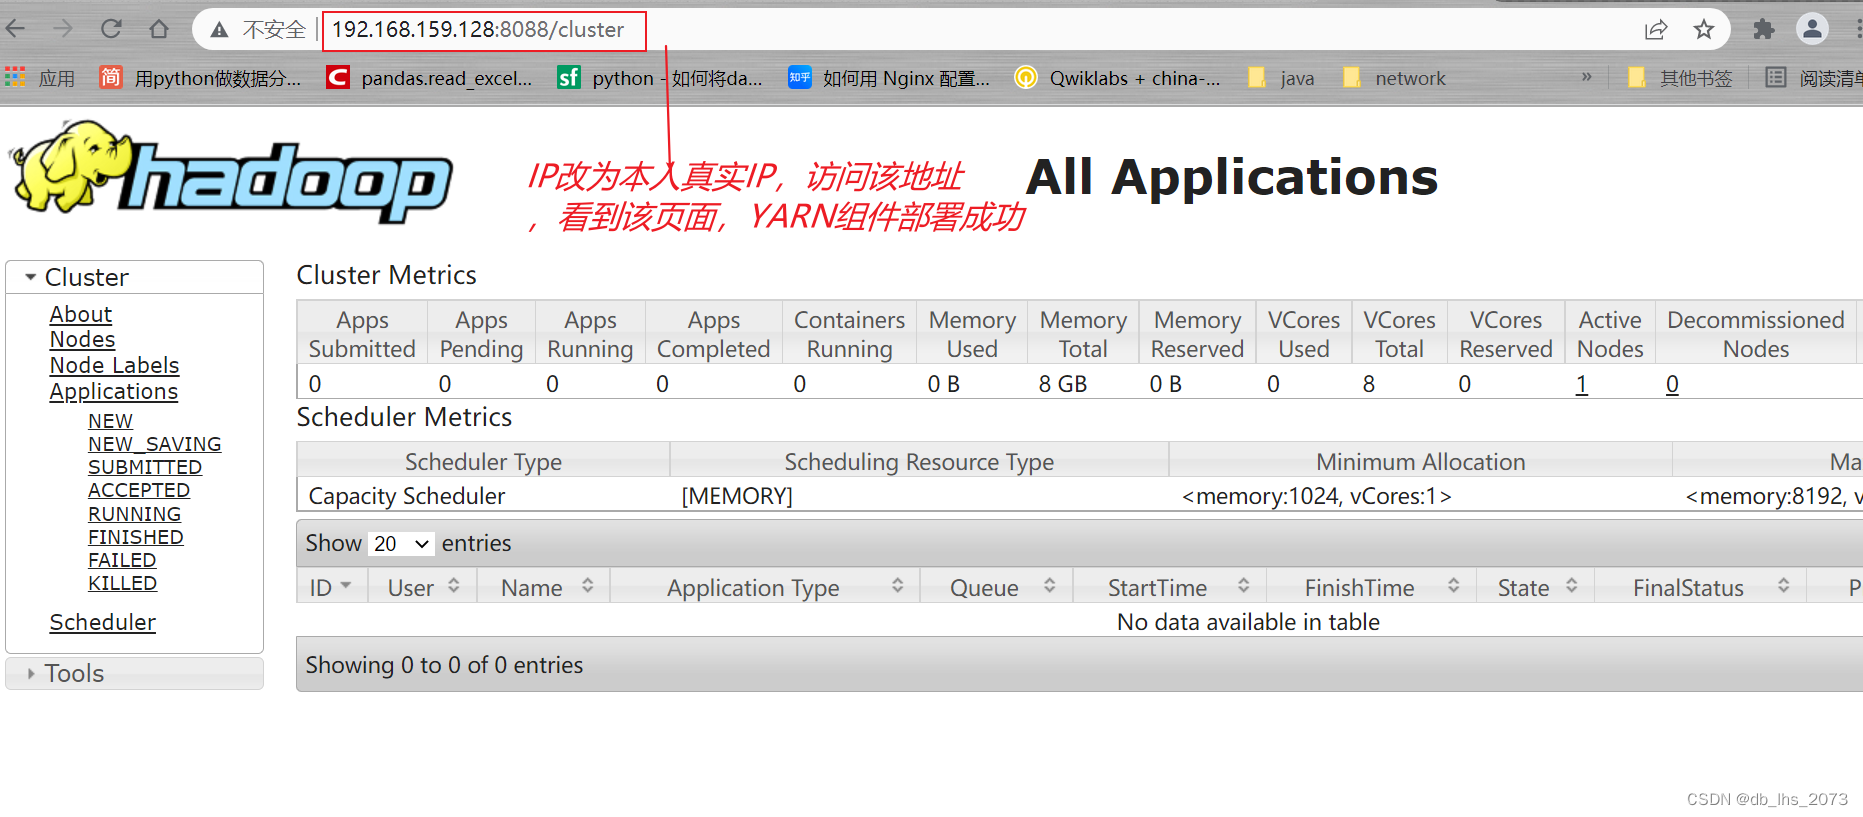Go back to the previous page
Image resolution: width=1863 pixels, height=817 pixels.
click(16, 29)
